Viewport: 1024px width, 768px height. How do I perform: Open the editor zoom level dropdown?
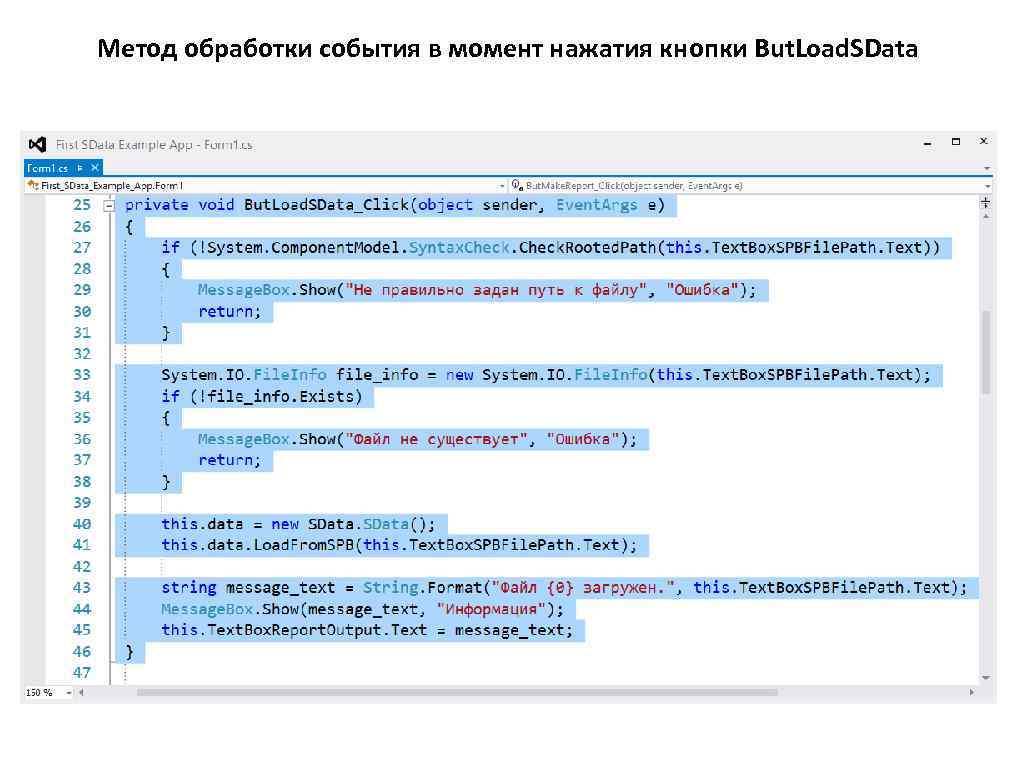(66, 690)
